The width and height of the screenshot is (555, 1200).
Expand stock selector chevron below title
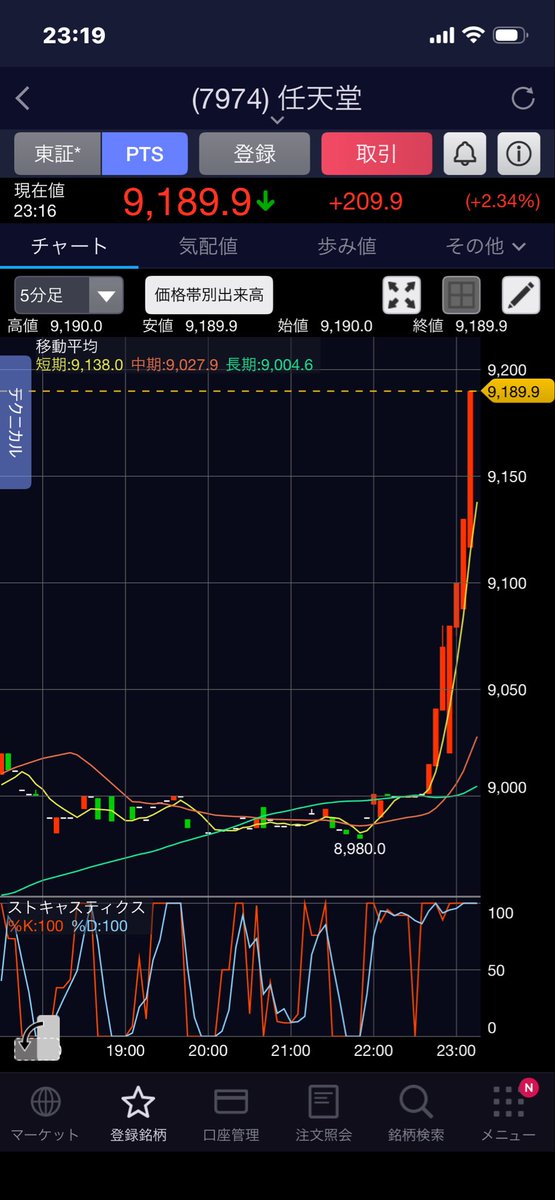(x=277, y=121)
